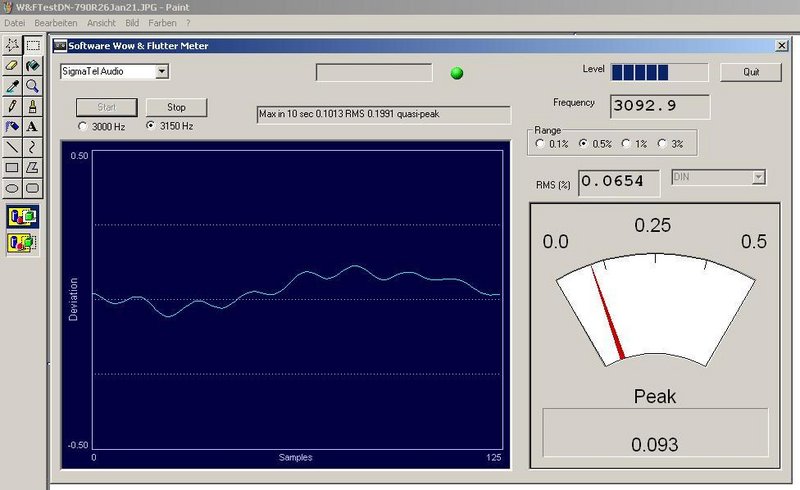Select the rectangular Select tool in Paint
800x490 pixels.
33,45
